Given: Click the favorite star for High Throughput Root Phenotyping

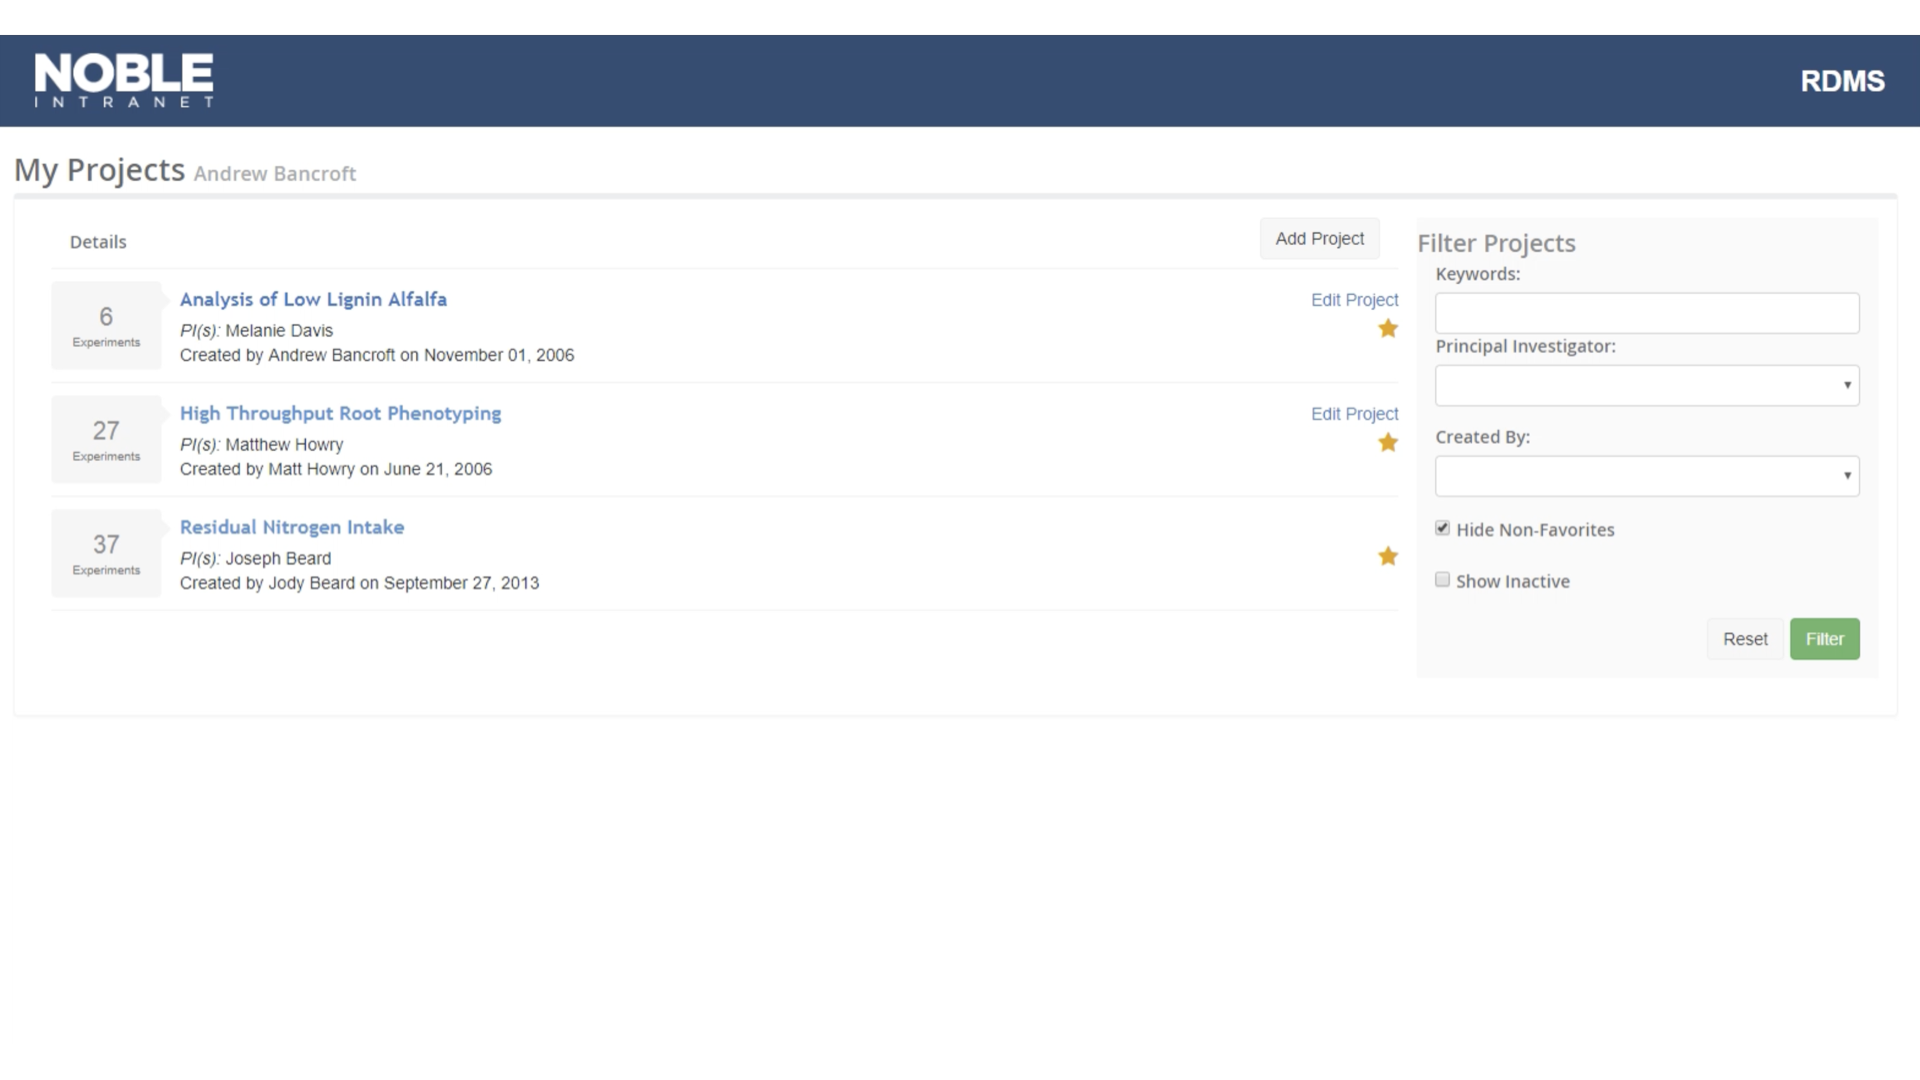Looking at the screenshot, I should pos(1386,442).
